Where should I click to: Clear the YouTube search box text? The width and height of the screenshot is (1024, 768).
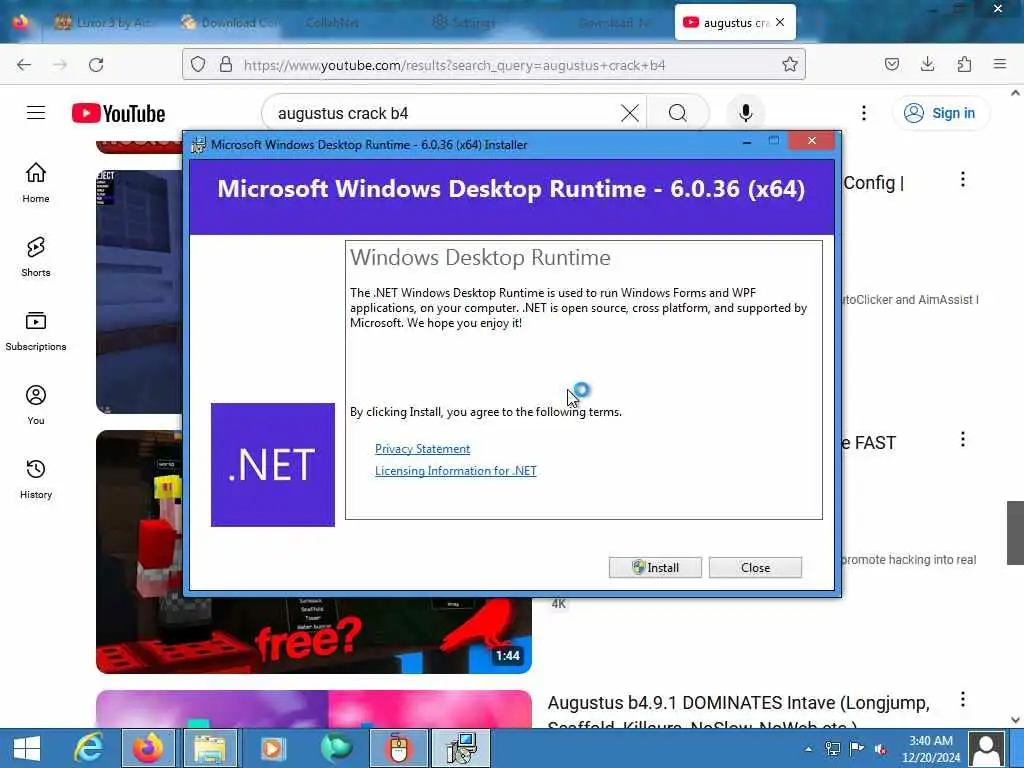630,113
